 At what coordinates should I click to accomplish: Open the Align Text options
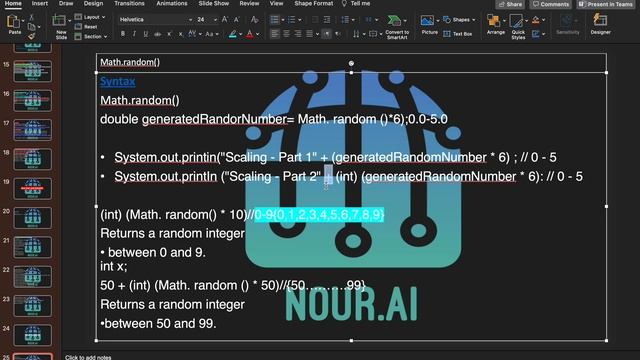tap(375, 34)
